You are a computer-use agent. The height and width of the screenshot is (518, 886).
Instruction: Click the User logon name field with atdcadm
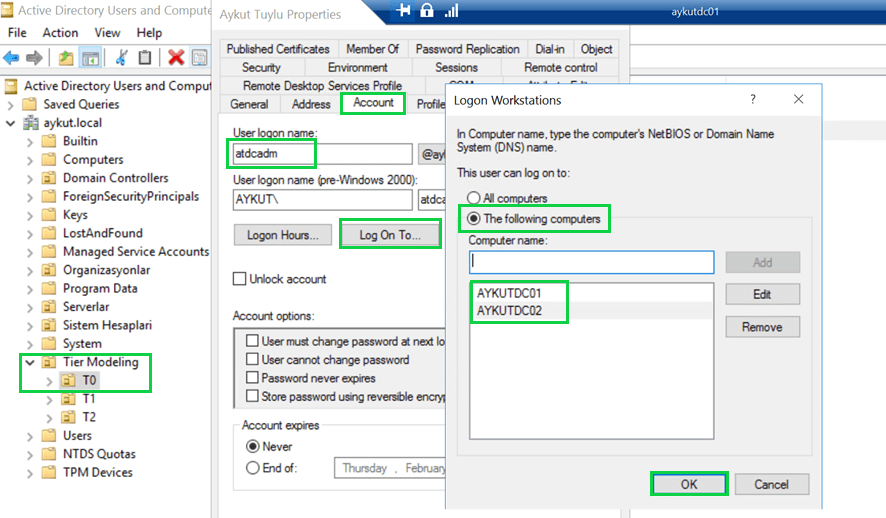click(323, 154)
